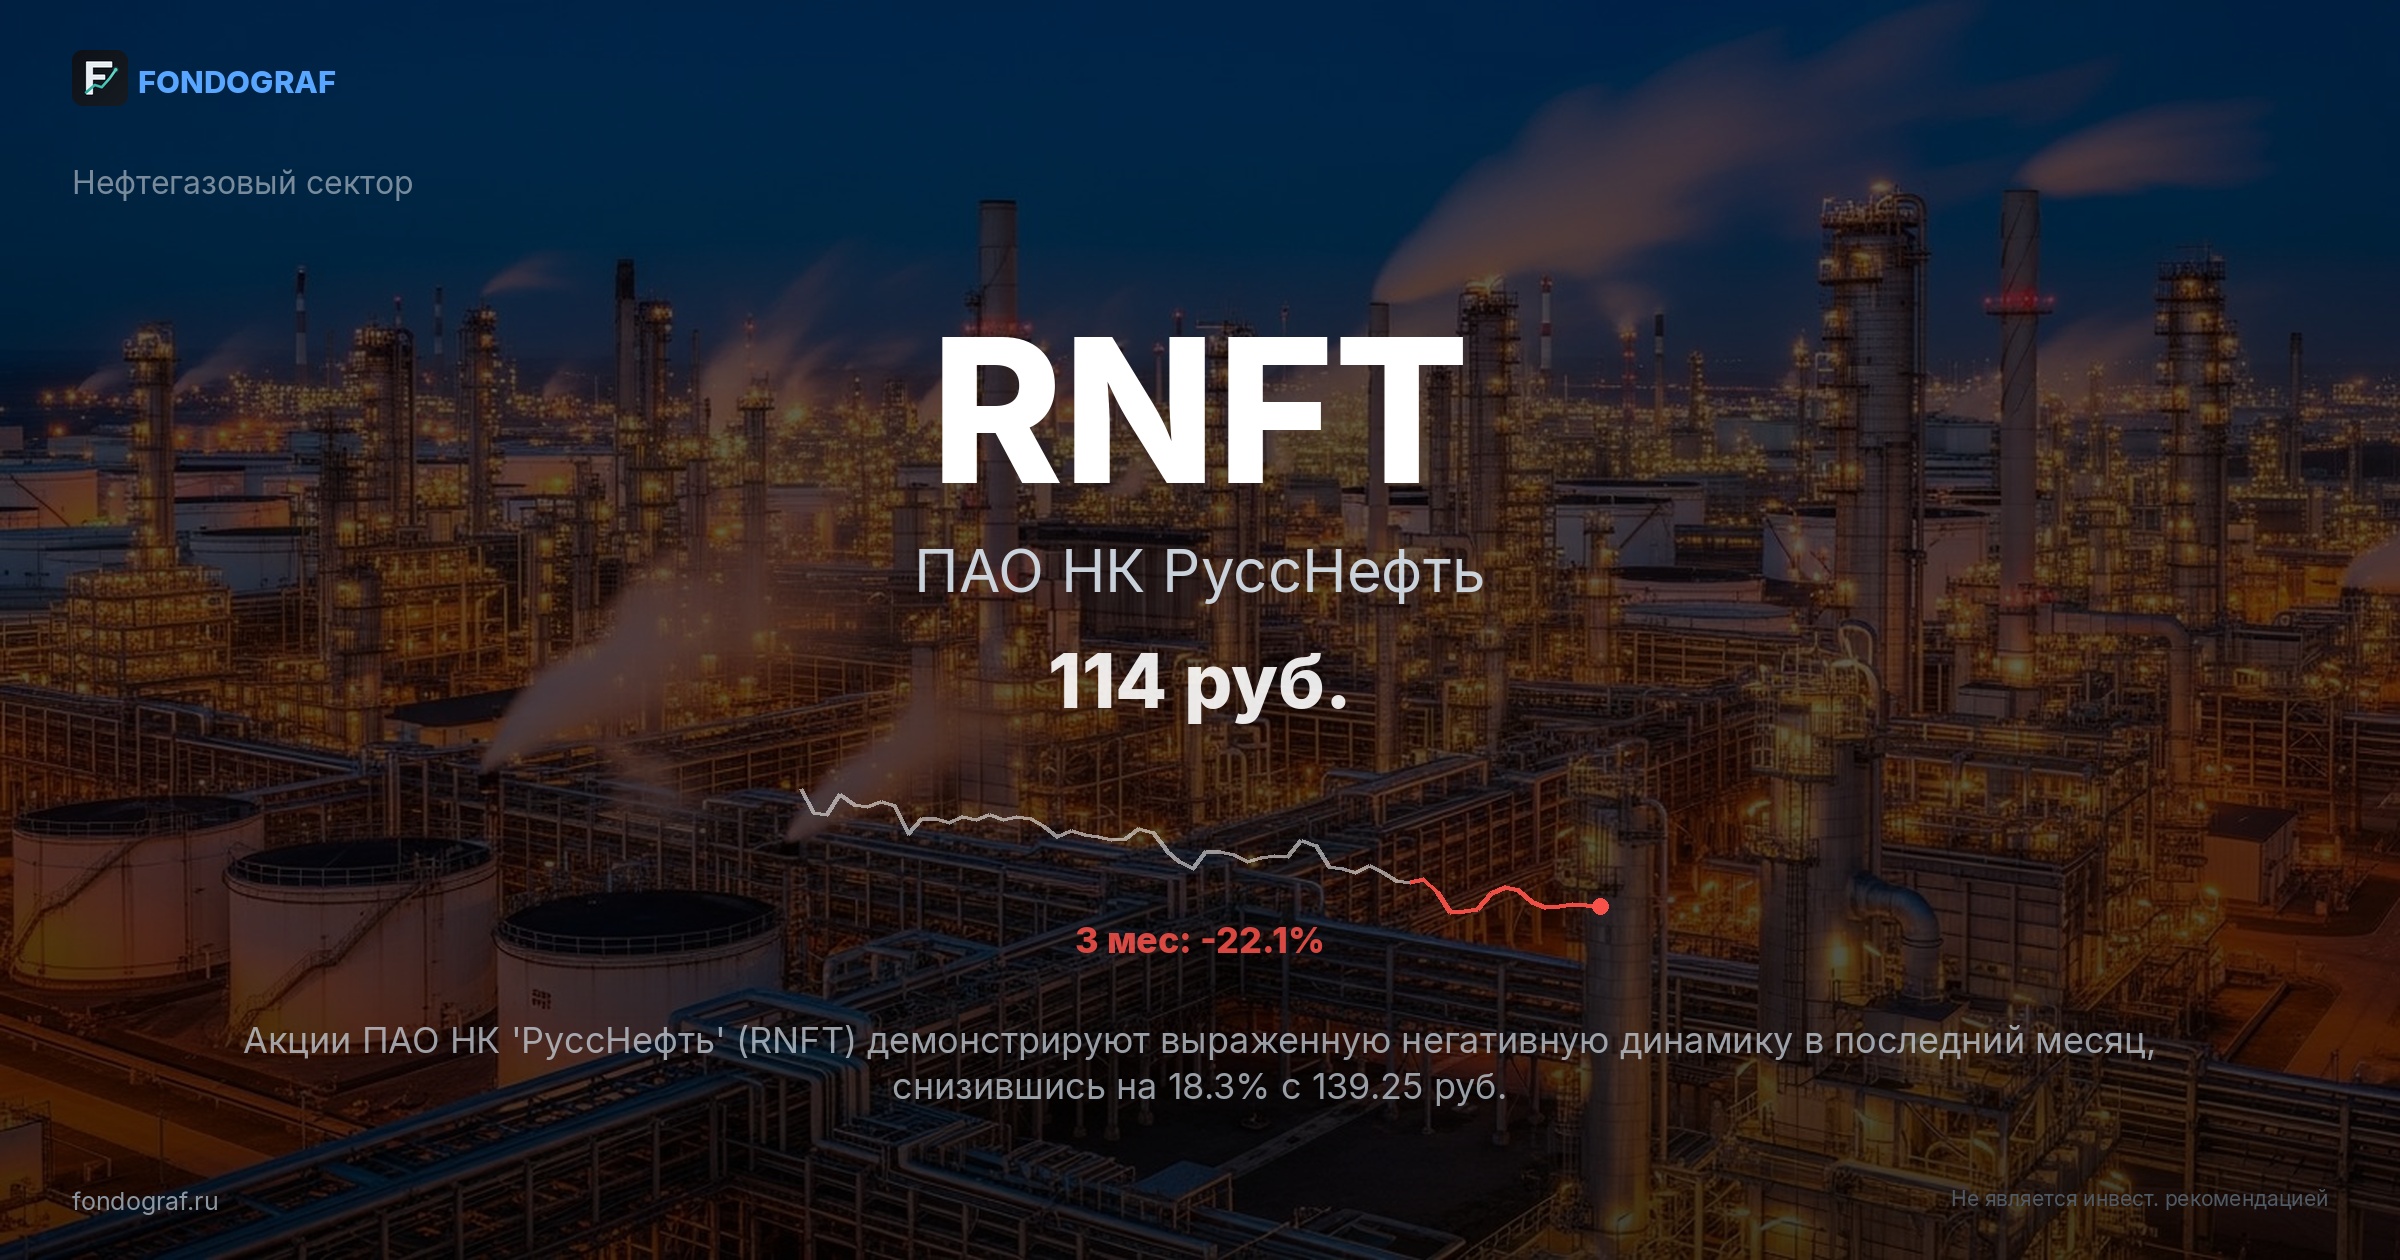The width and height of the screenshot is (2400, 1260).
Task: Click 'Не является инвест. рекомендацией' disclaimer
Action: point(2140,1198)
